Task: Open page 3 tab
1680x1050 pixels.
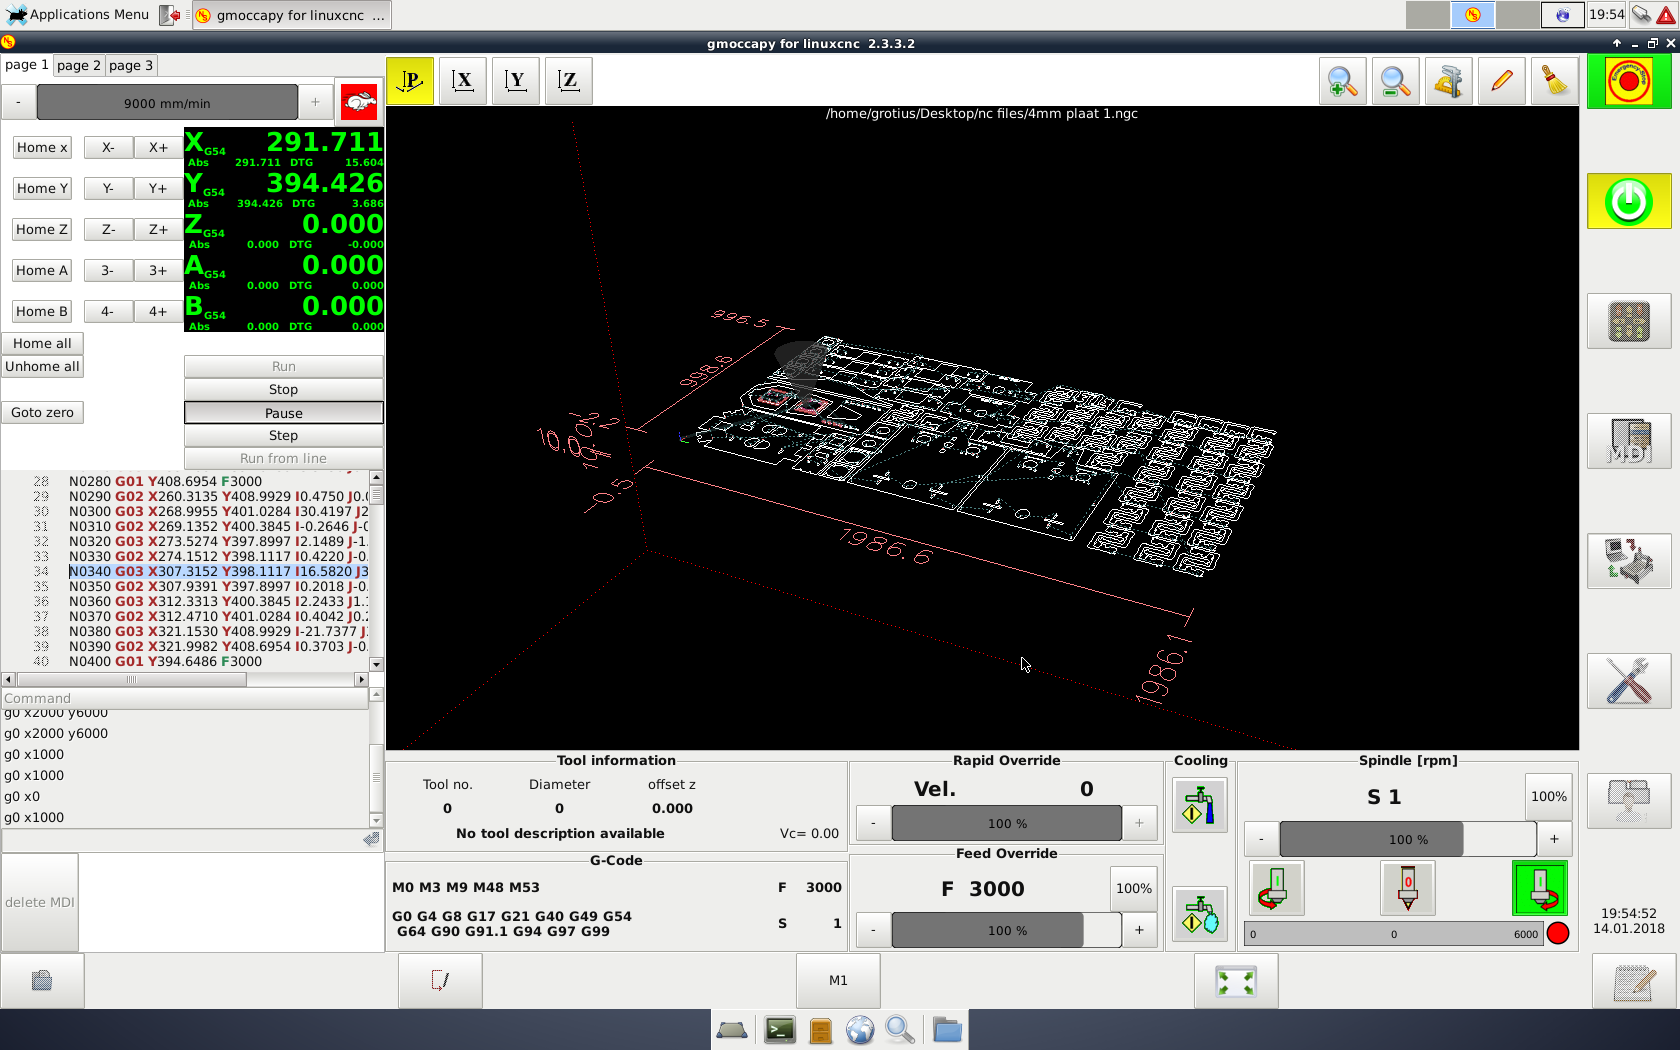Action: click(x=130, y=65)
